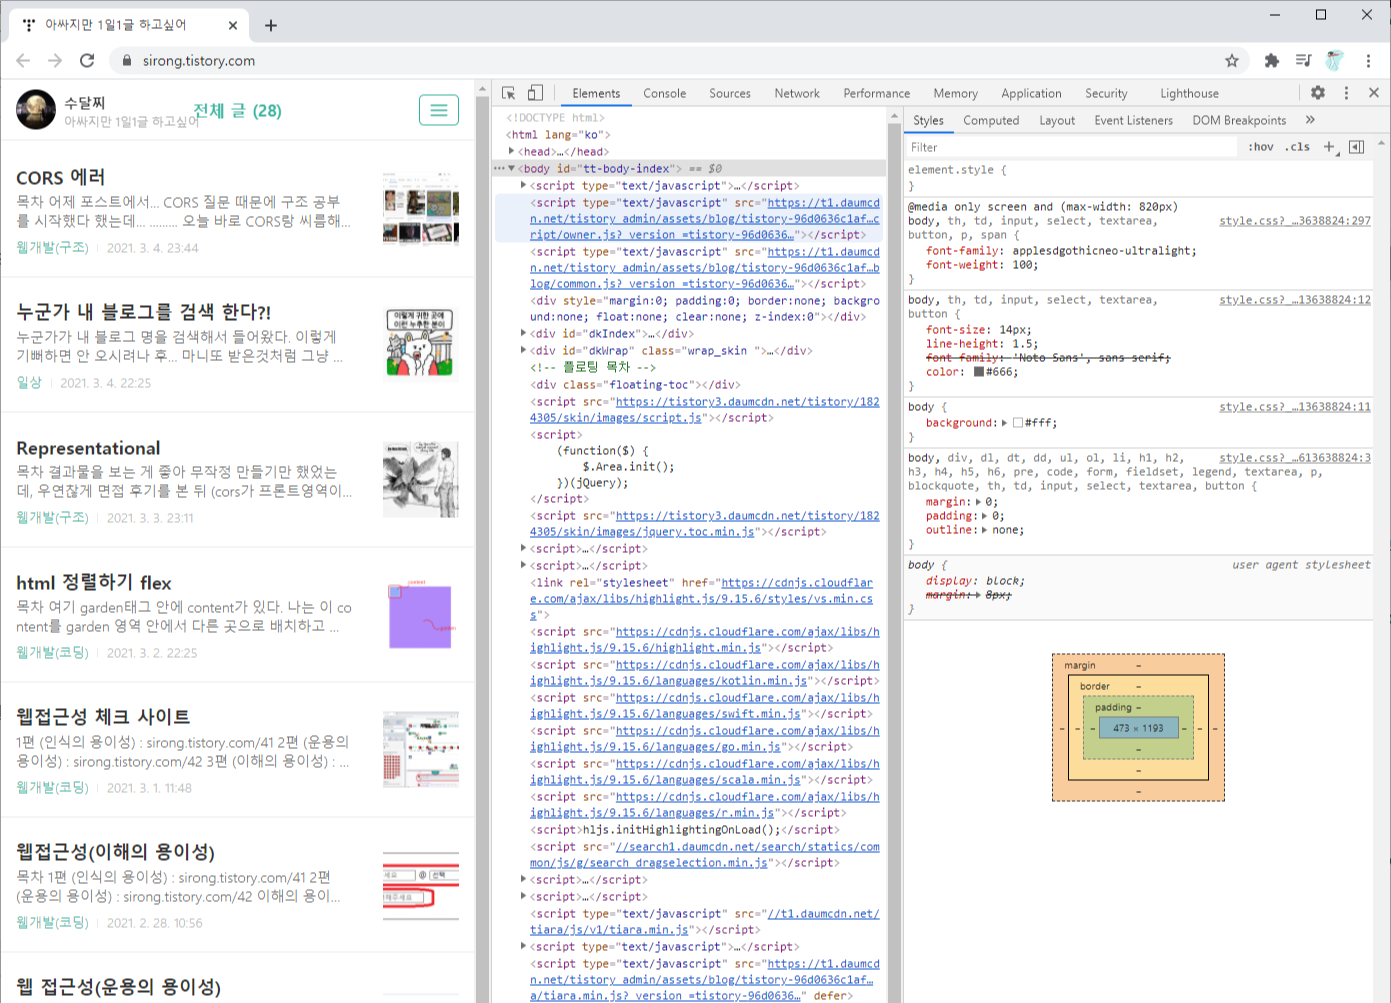The height and width of the screenshot is (1003, 1391).
Task: Open Chrome's three-dot menu
Action: (x=1368, y=60)
